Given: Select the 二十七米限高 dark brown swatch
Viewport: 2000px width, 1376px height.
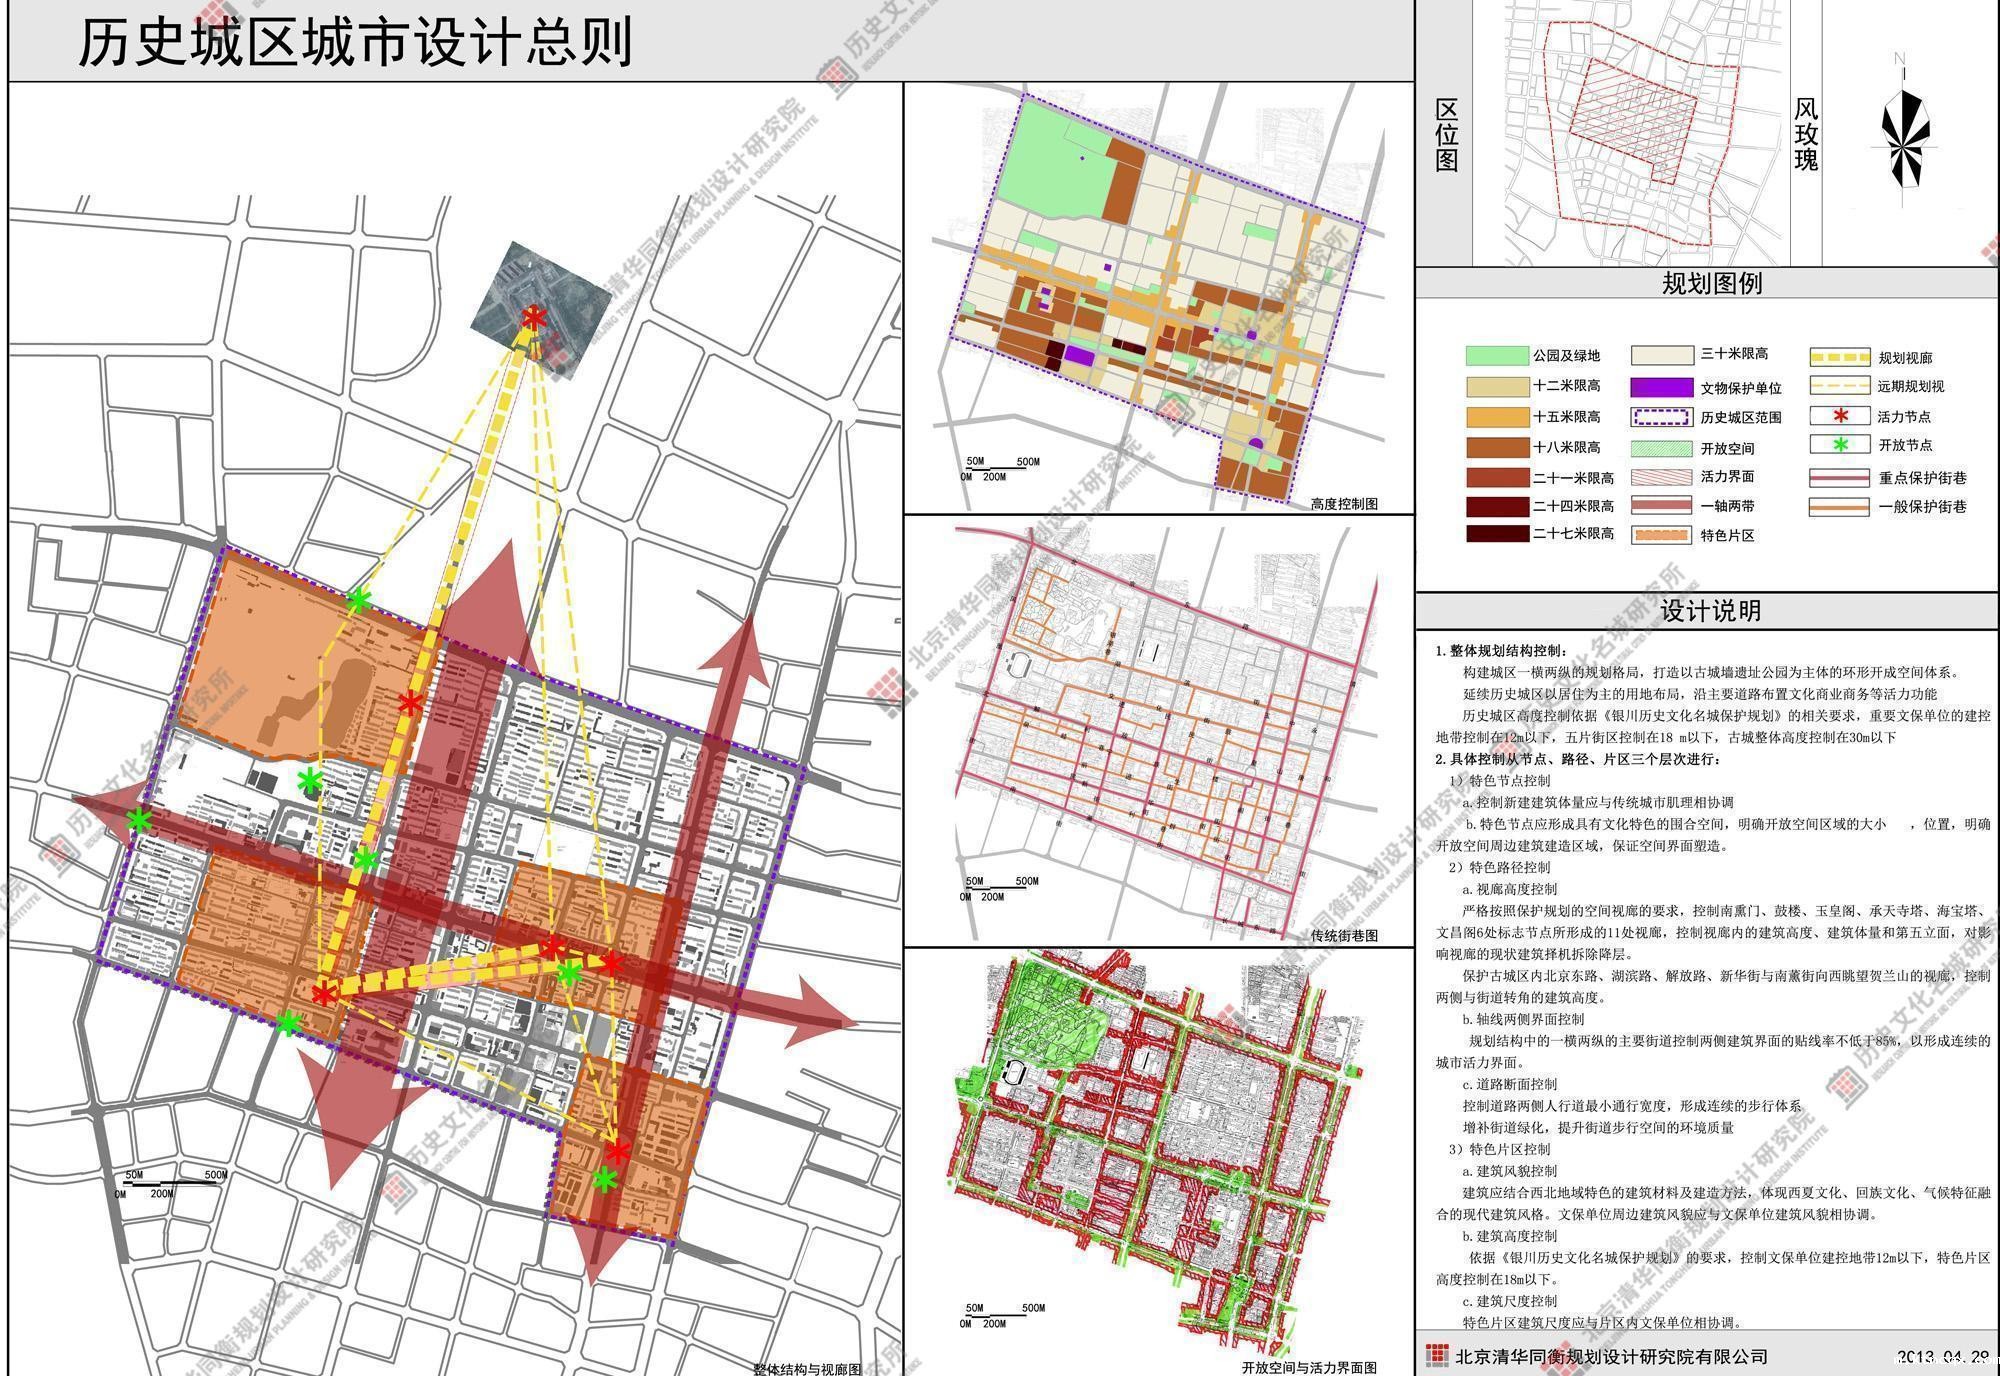Looking at the screenshot, I should [x=1497, y=533].
